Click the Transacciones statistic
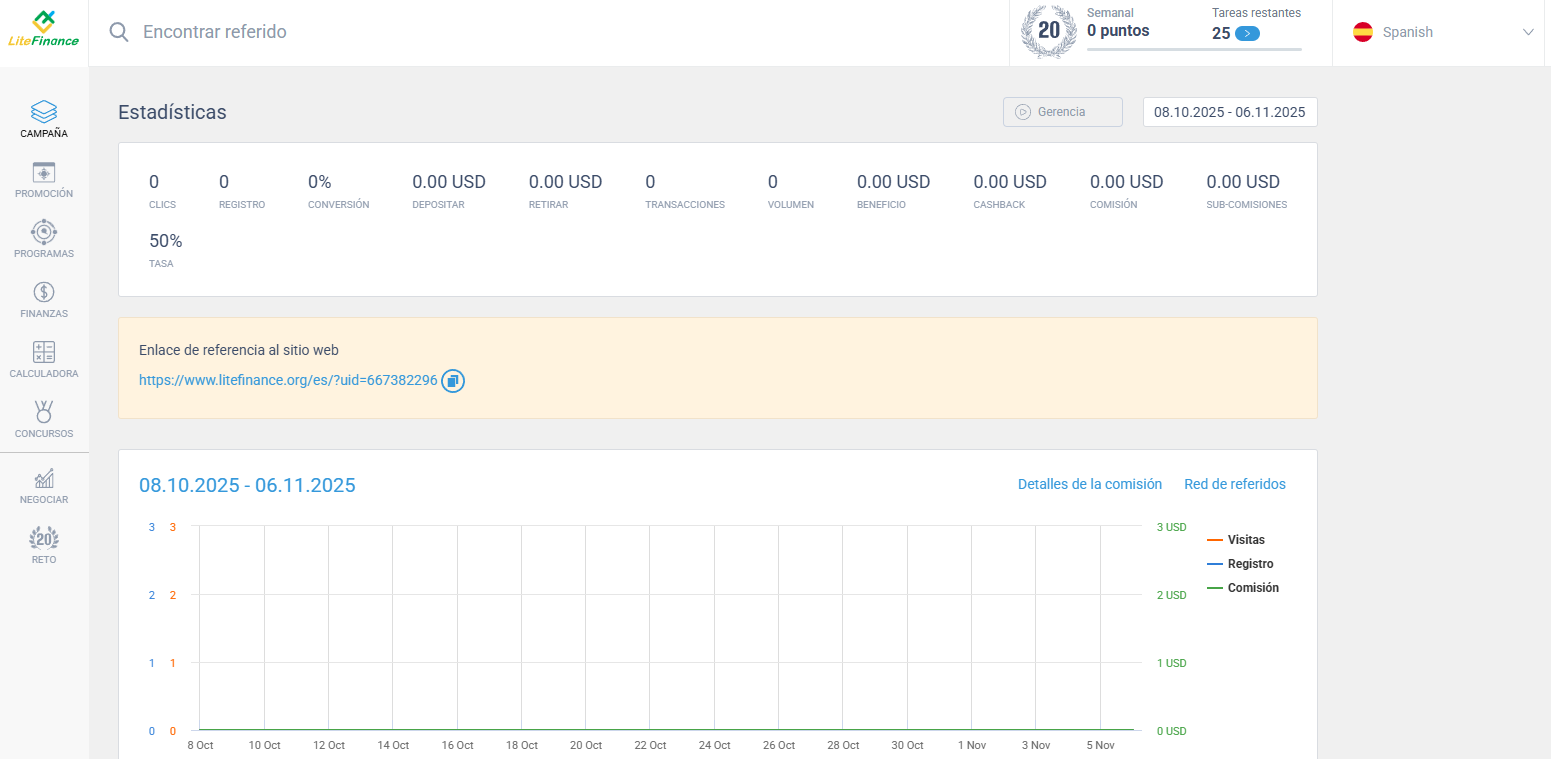 [x=685, y=192]
